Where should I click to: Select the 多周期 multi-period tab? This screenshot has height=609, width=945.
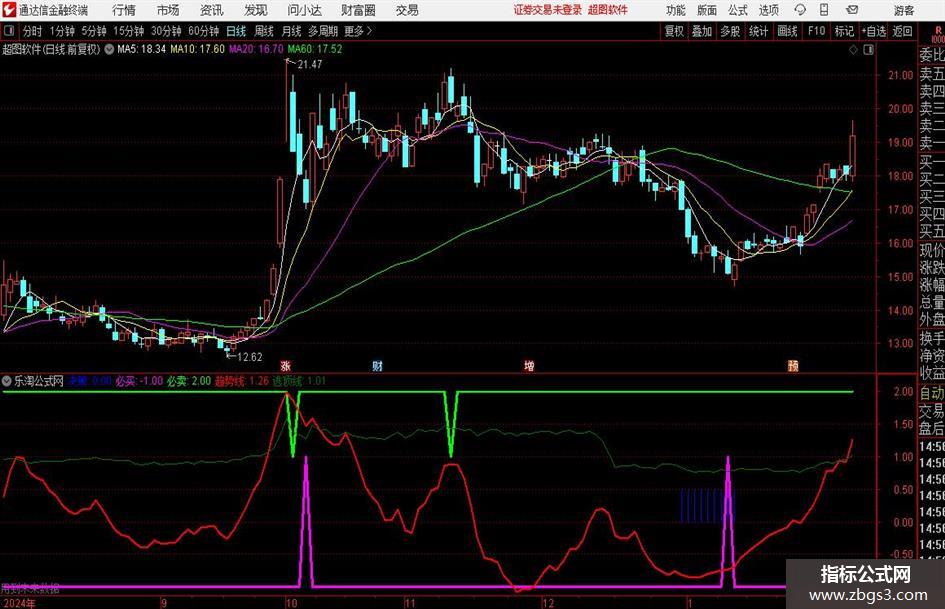[x=323, y=31]
